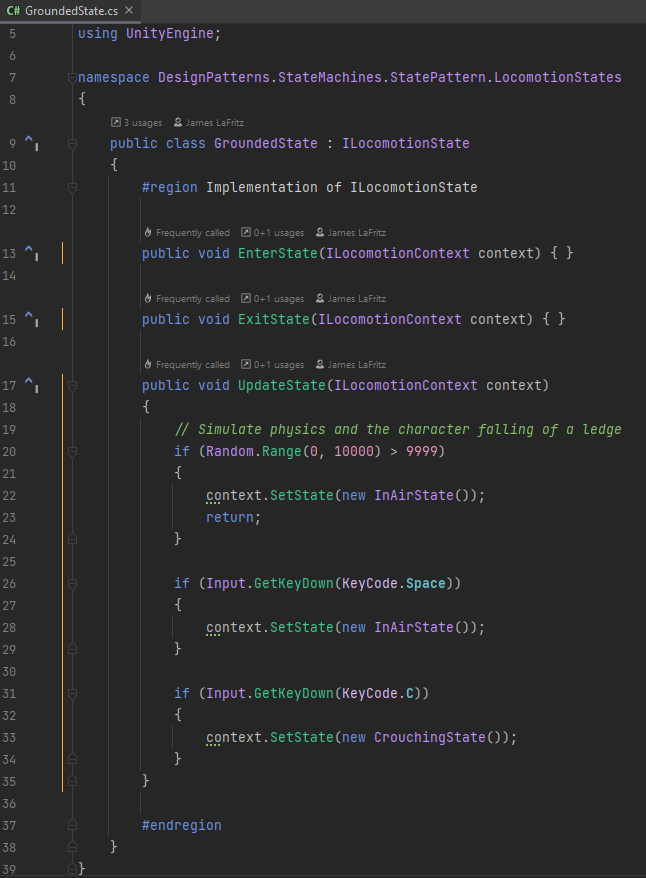The height and width of the screenshot is (878, 646).
Task: Click 'InAirState' on line 28
Action: (414, 628)
